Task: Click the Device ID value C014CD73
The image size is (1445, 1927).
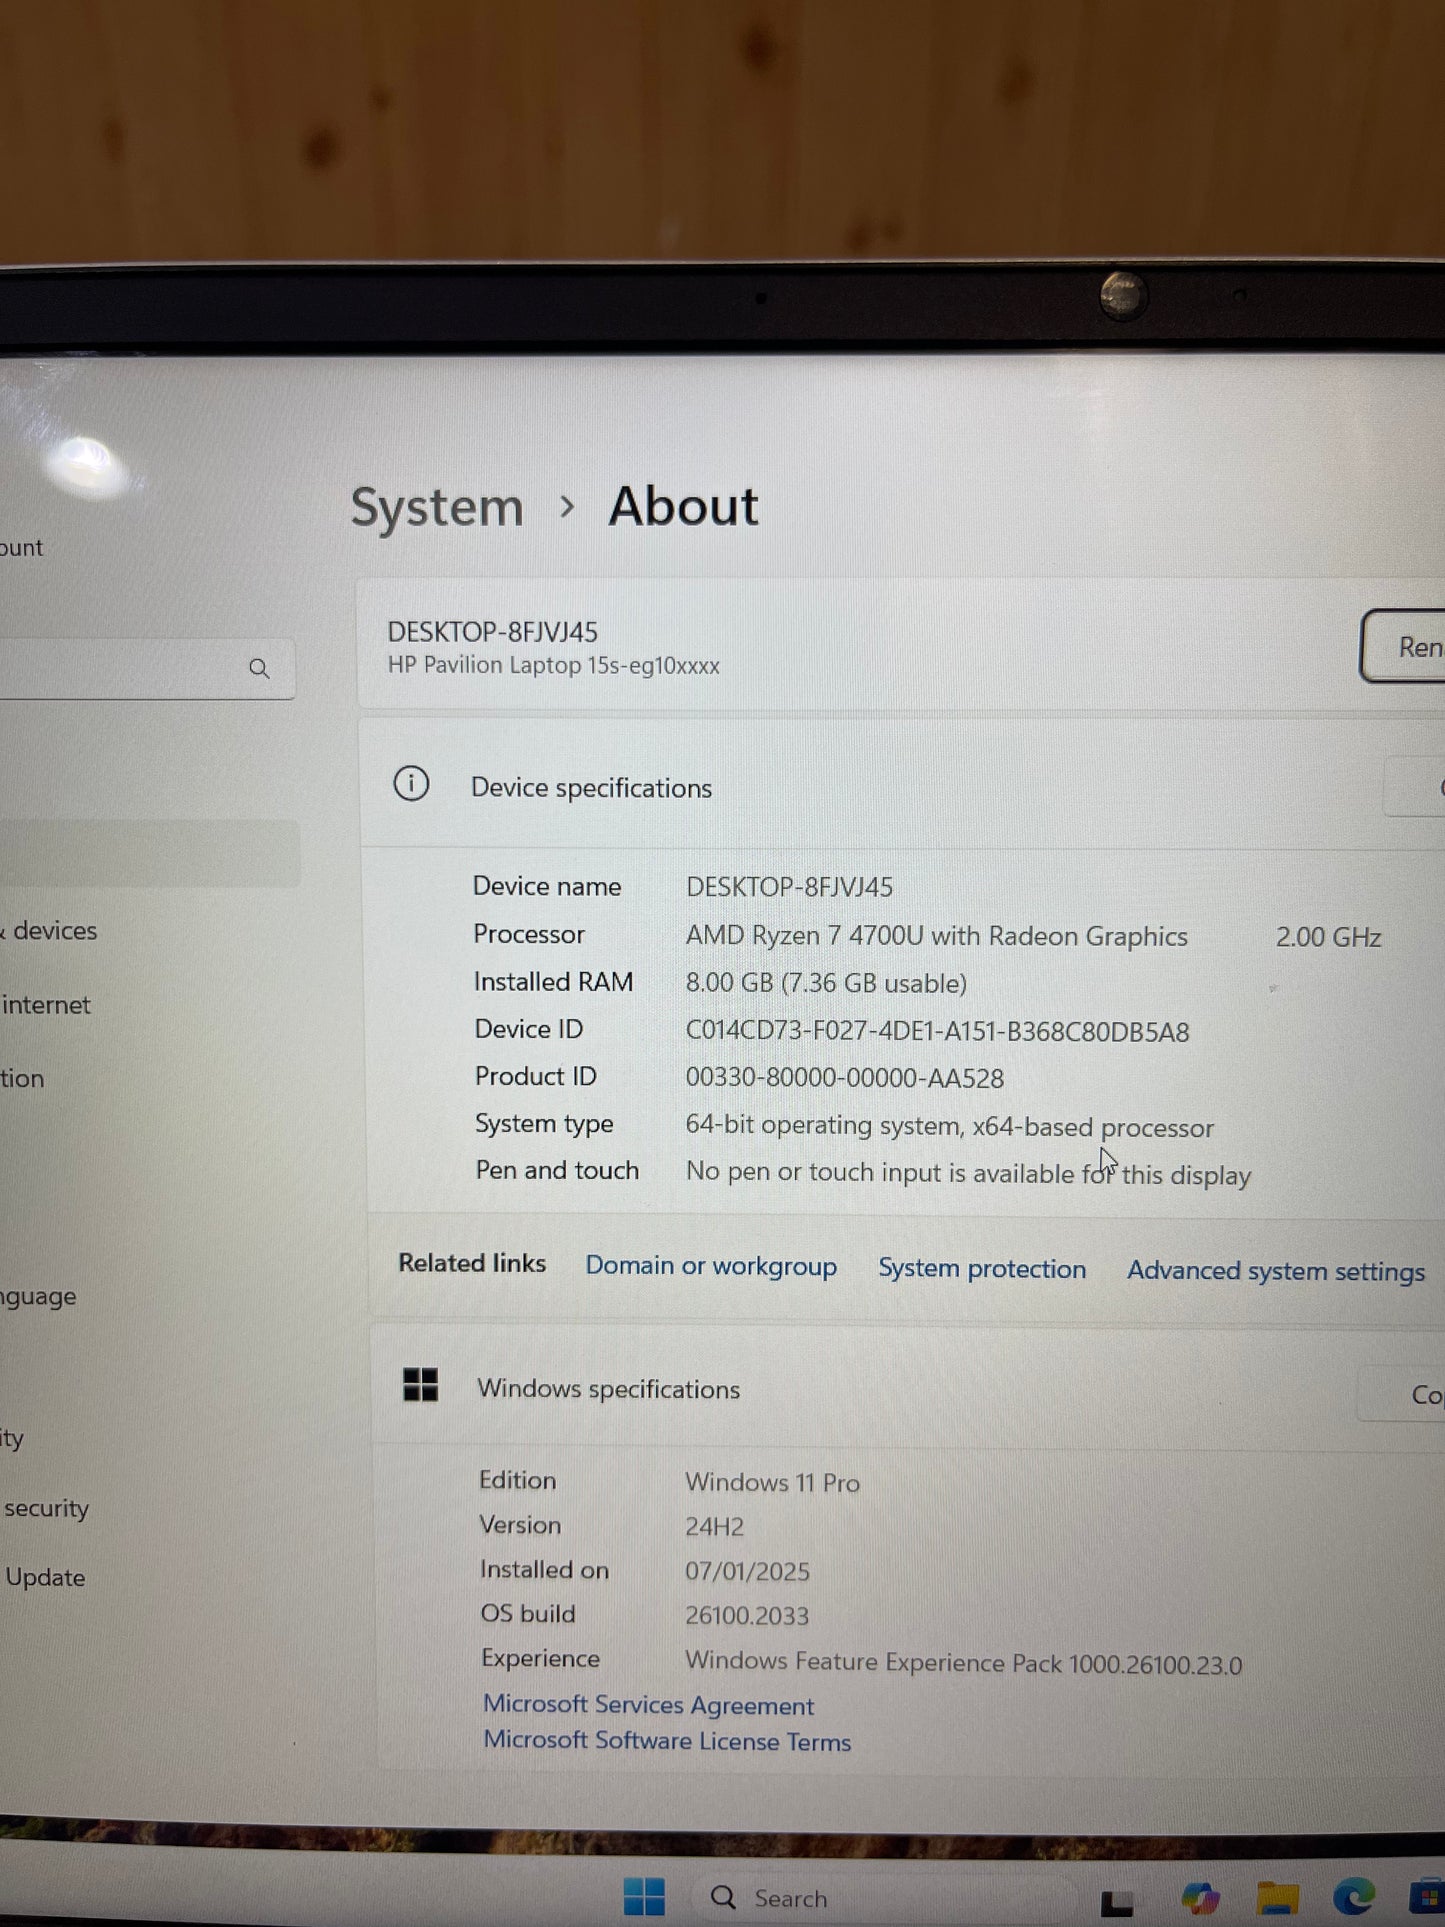Action: click(937, 1032)
